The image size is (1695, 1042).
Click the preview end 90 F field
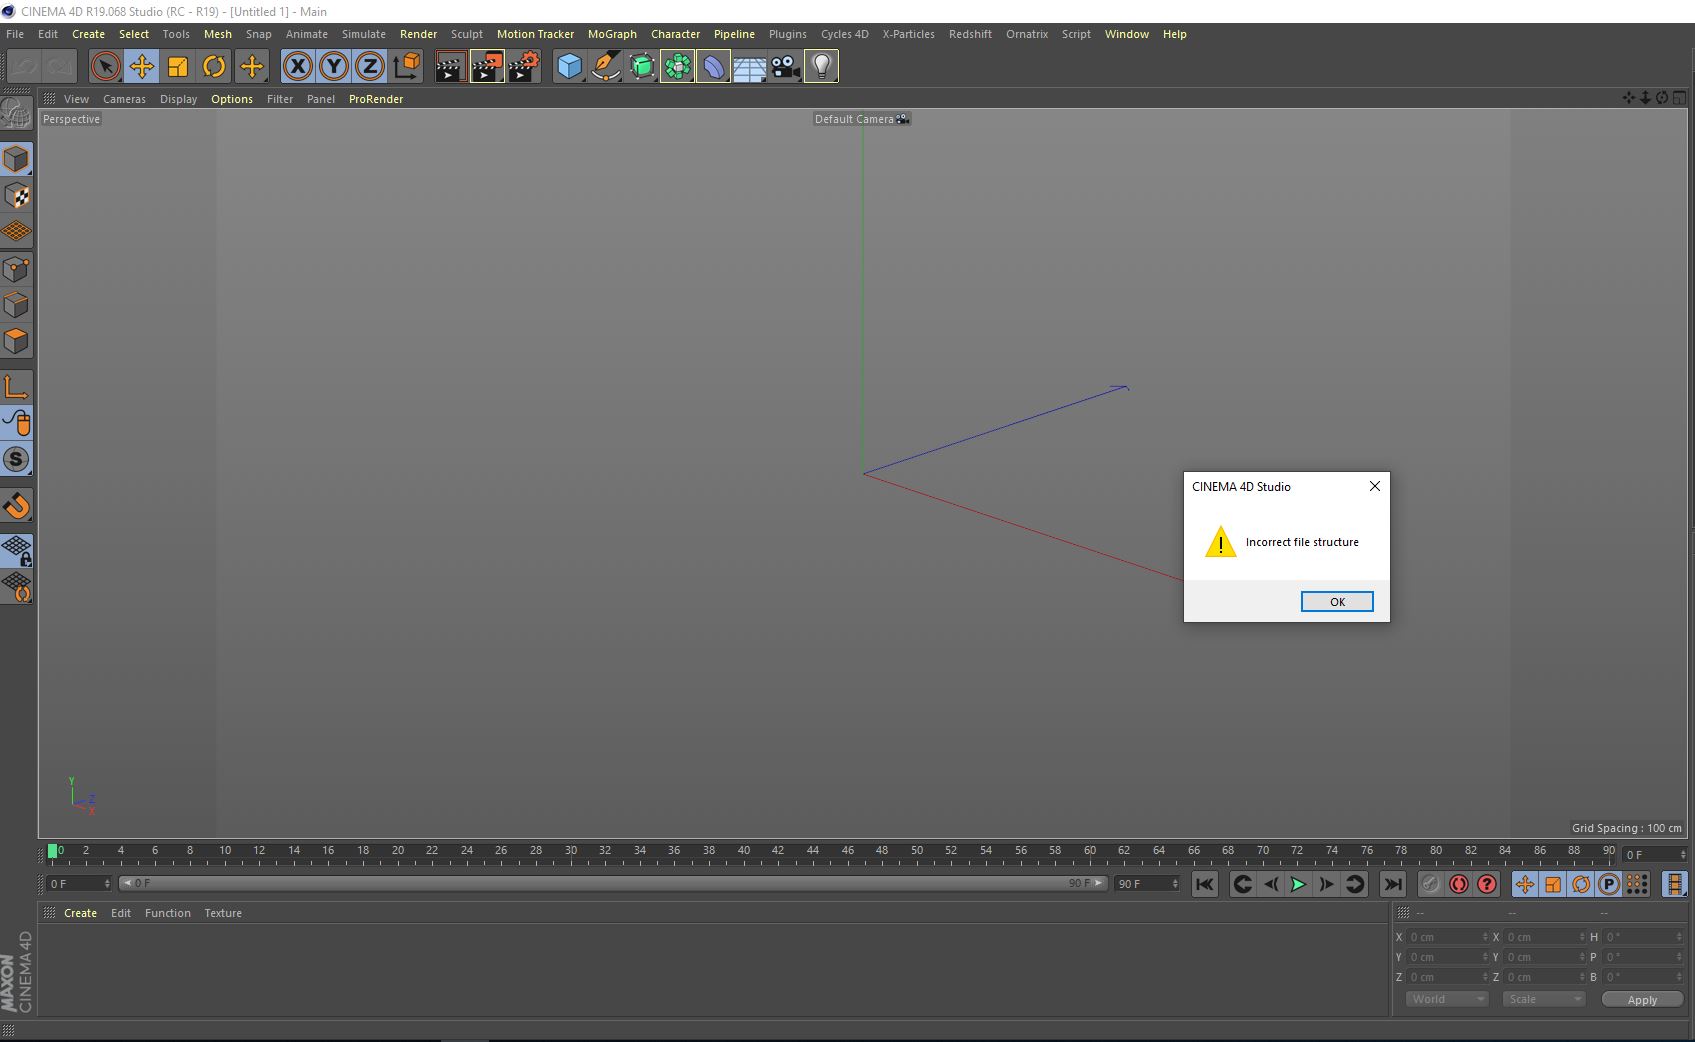coord(1147,884)
